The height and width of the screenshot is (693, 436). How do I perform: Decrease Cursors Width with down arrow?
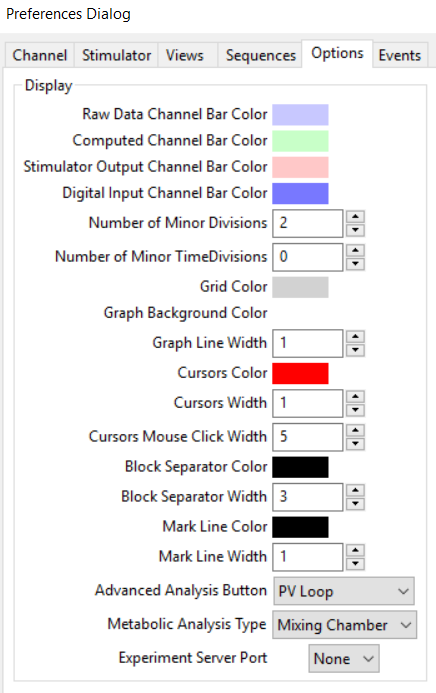355,410
